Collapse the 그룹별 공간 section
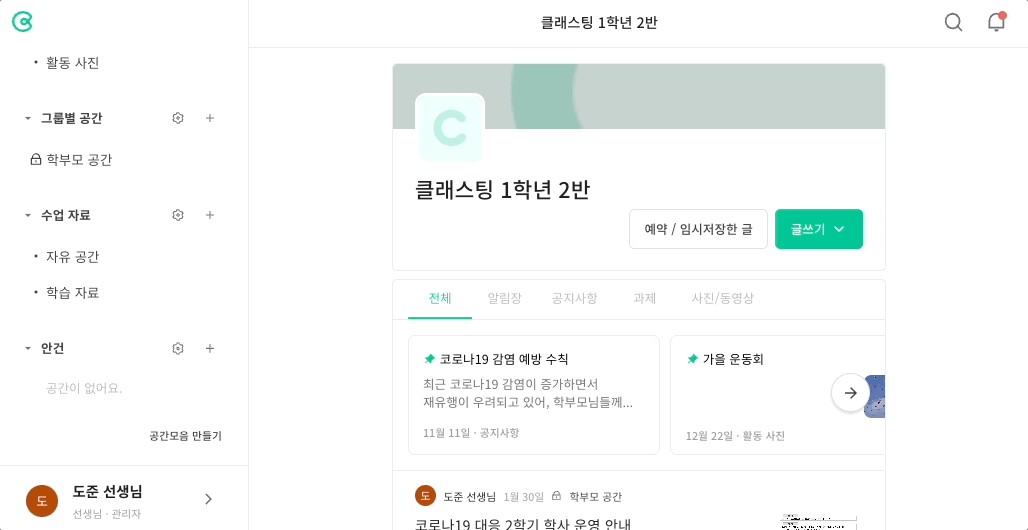This screenshot has width=1028, height=530. pyautogui.click(x=28, y=119)
